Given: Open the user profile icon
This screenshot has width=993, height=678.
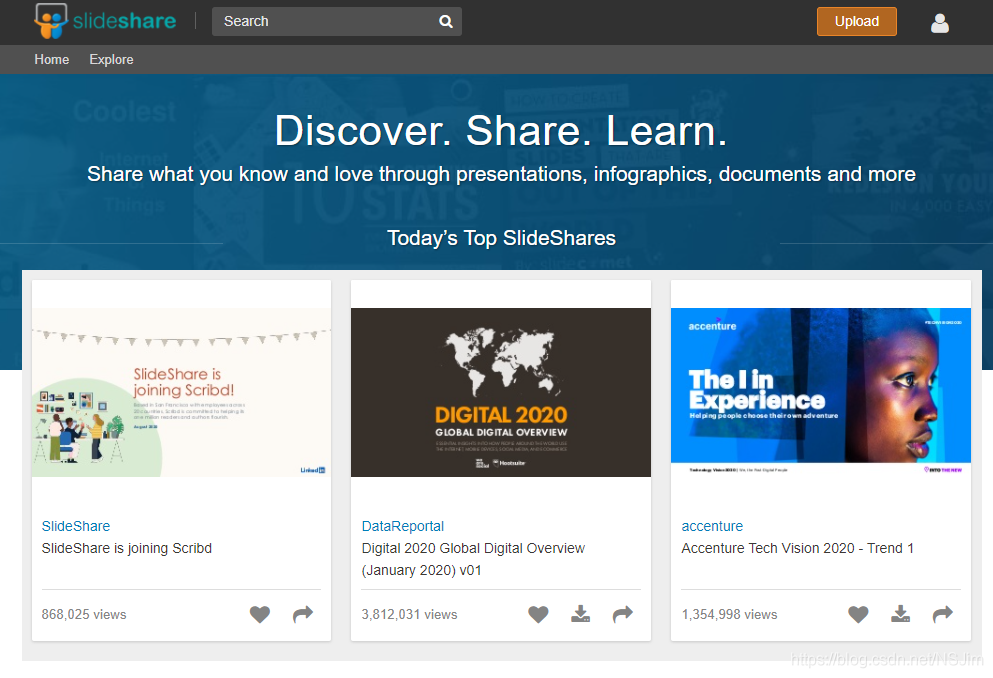Looking at the screenshot, I should 940,23.
